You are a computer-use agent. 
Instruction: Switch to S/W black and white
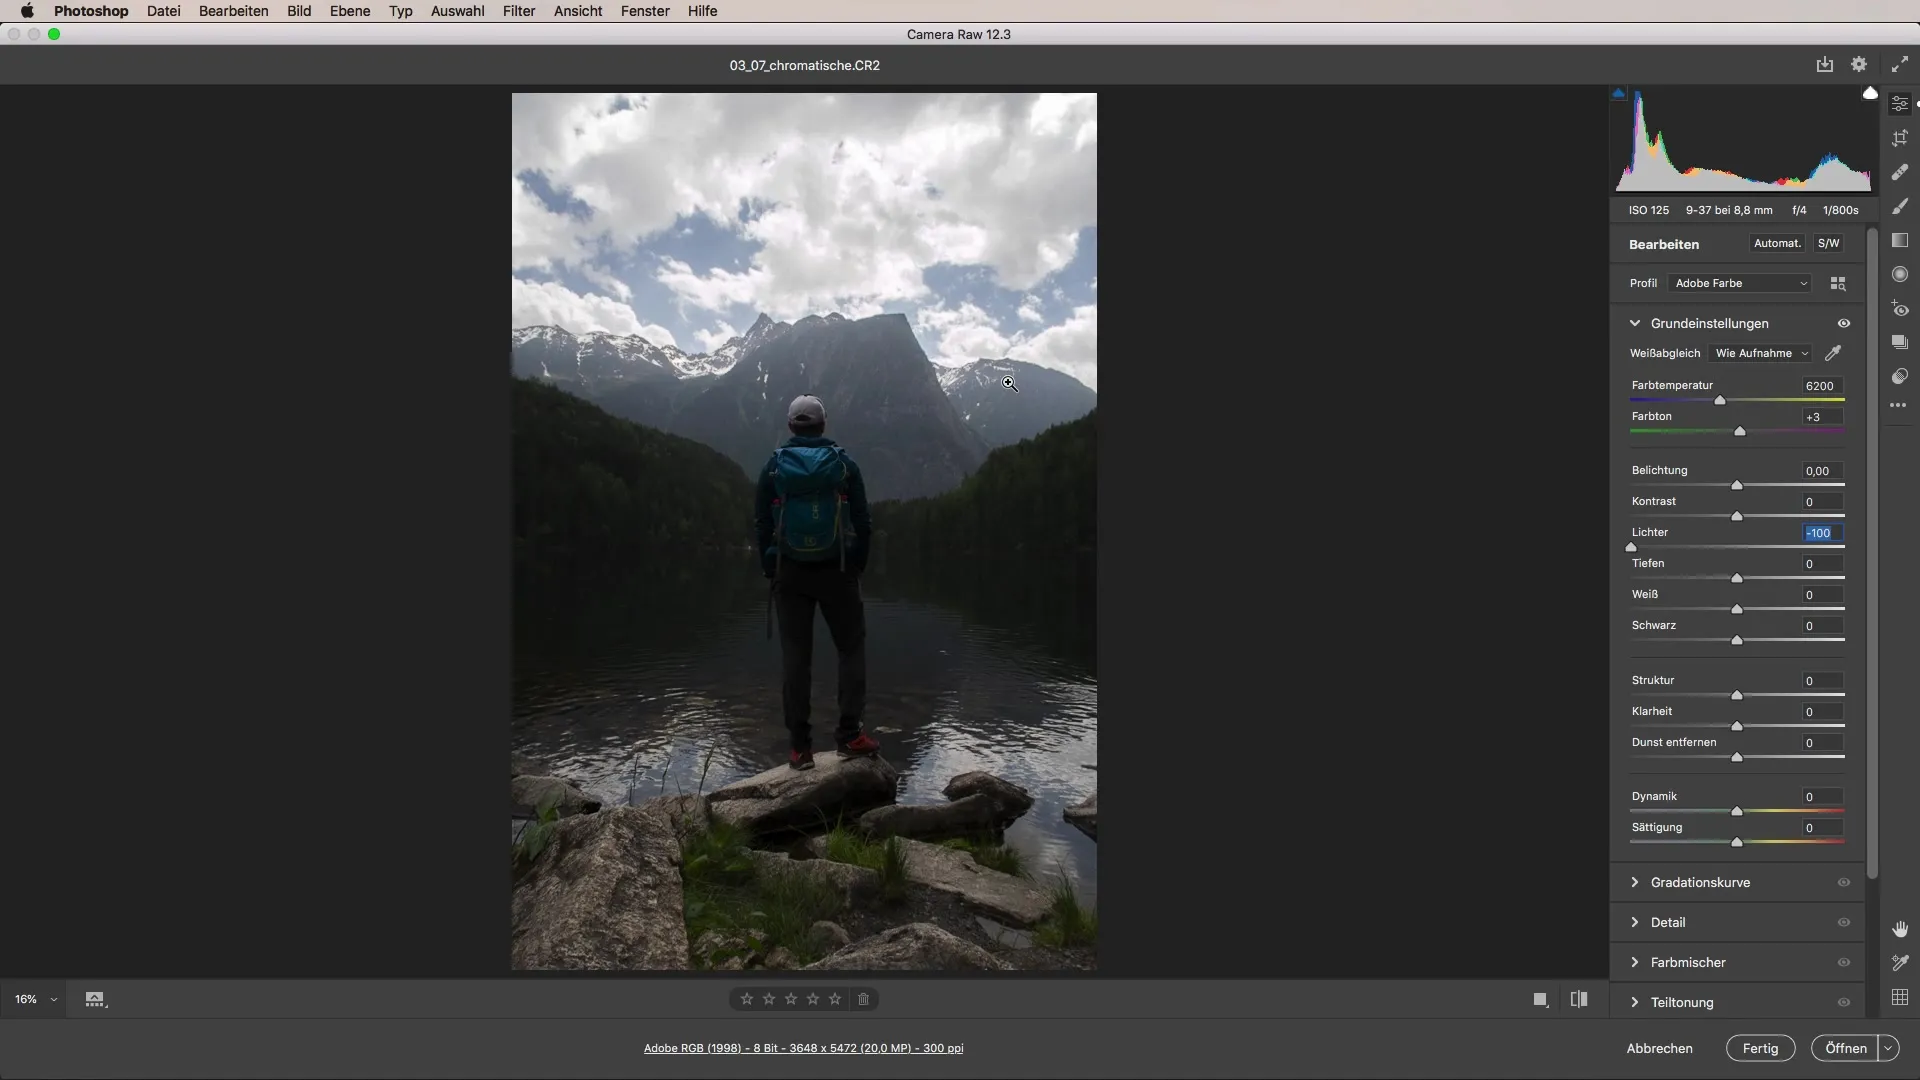coord(1828,243)
